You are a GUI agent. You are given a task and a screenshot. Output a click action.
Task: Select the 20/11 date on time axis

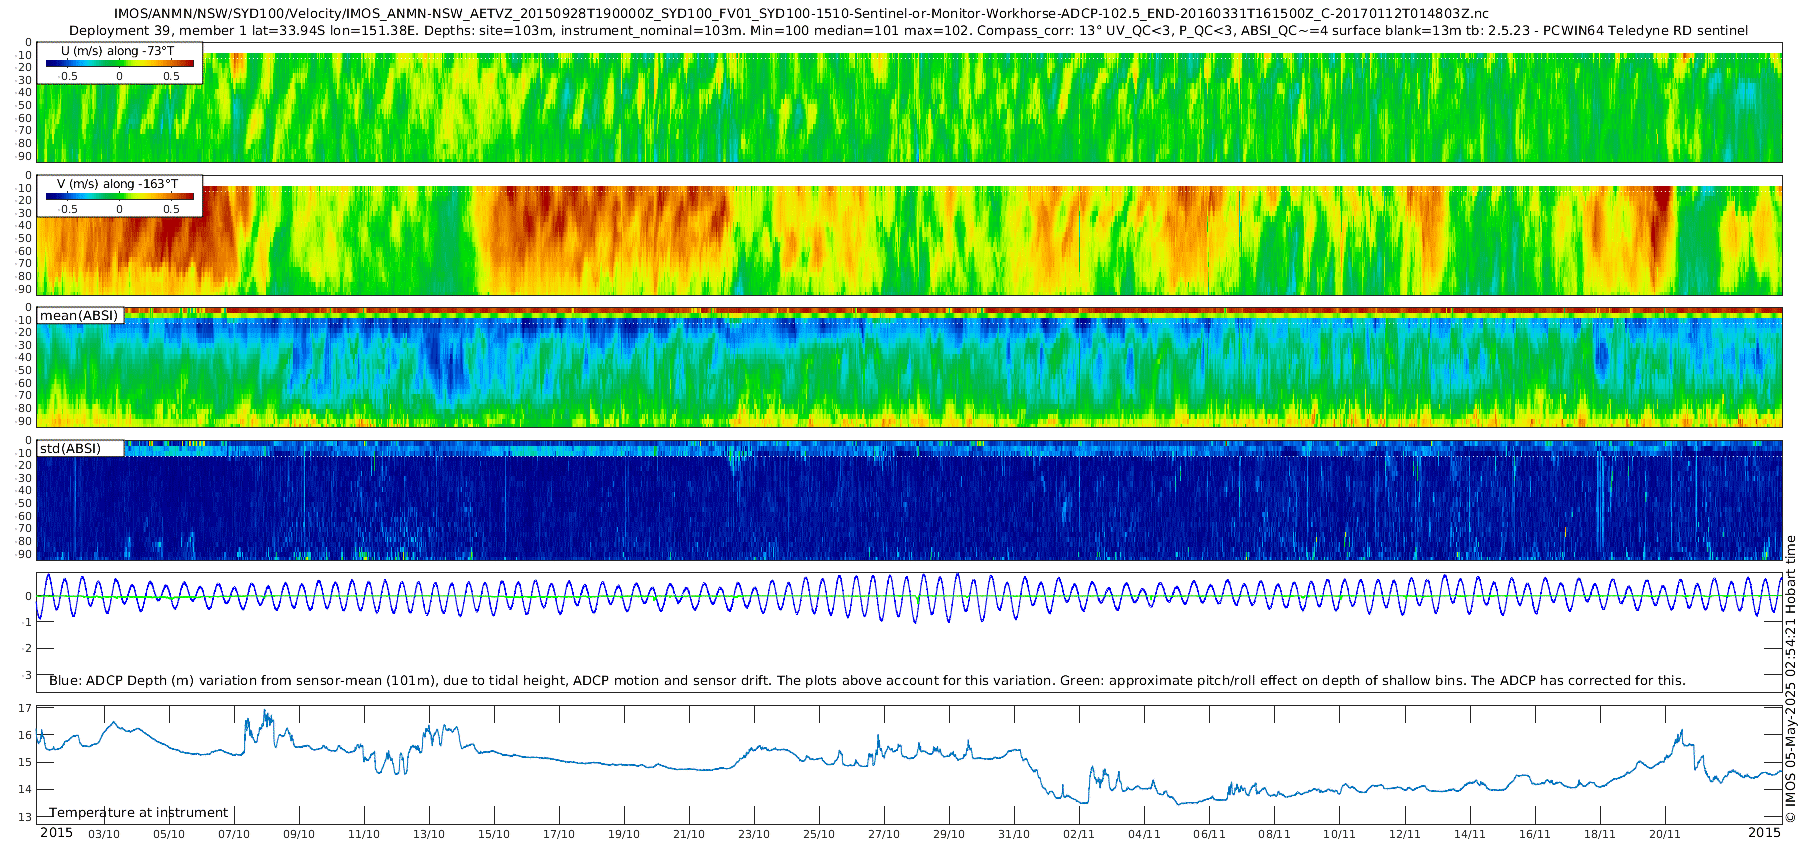pyautogui.click(x=1664, y=834)
